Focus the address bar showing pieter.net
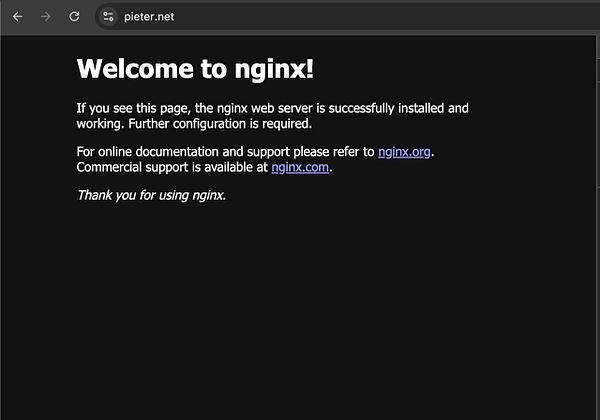Viewport: 600px width, 420px height. tap(348, 17)
